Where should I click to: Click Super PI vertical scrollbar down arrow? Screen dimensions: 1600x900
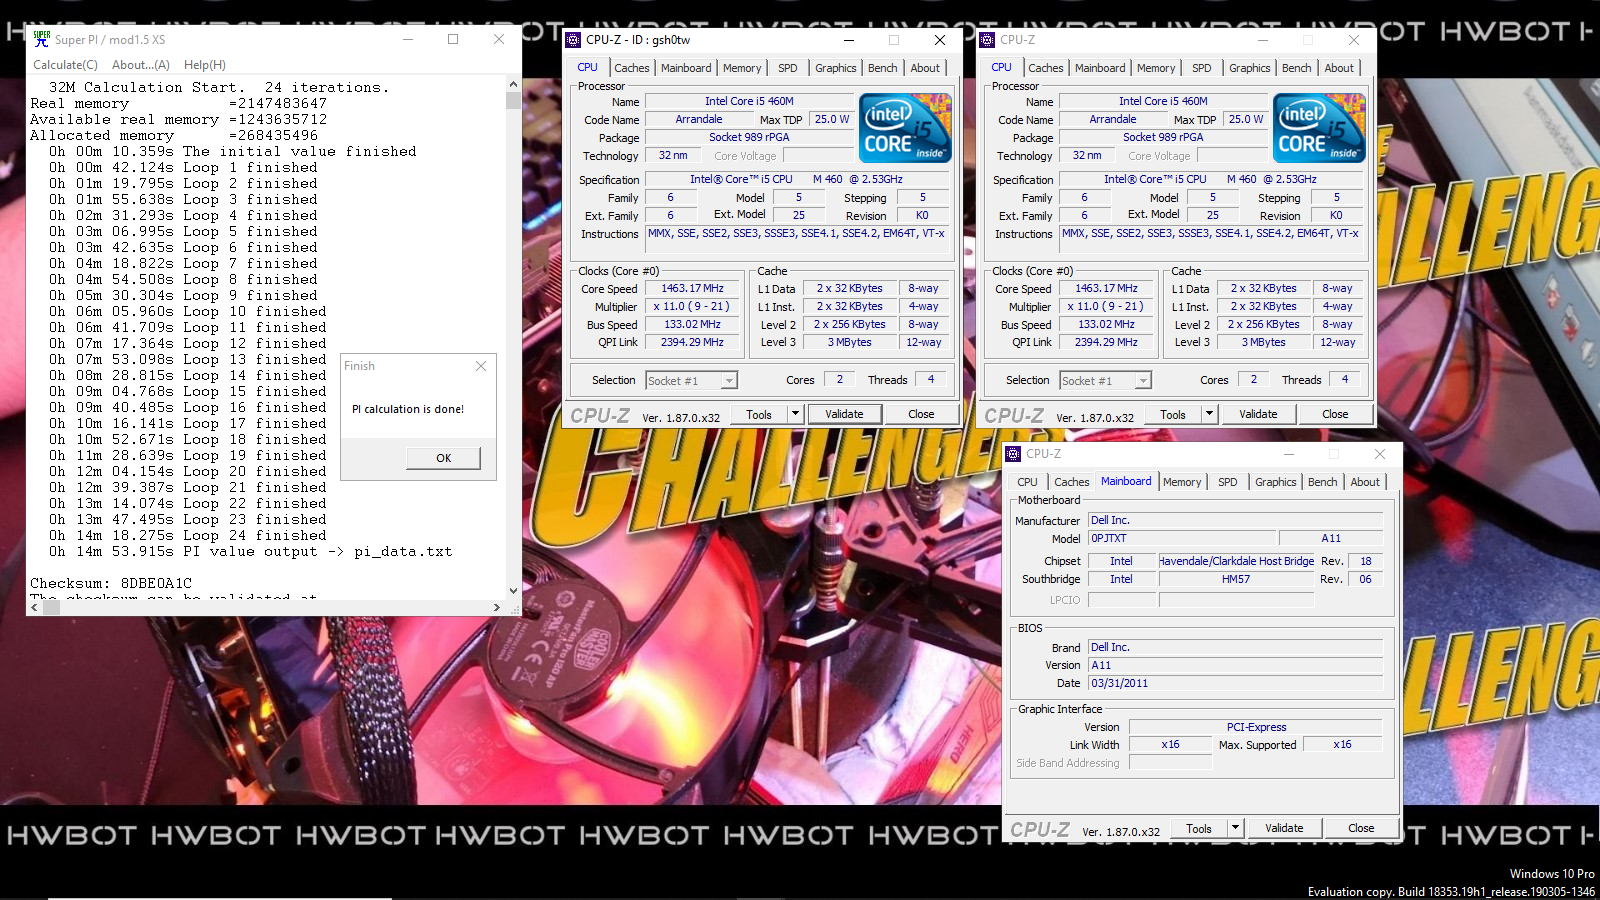pyautogui.click(x=513, y=591)
